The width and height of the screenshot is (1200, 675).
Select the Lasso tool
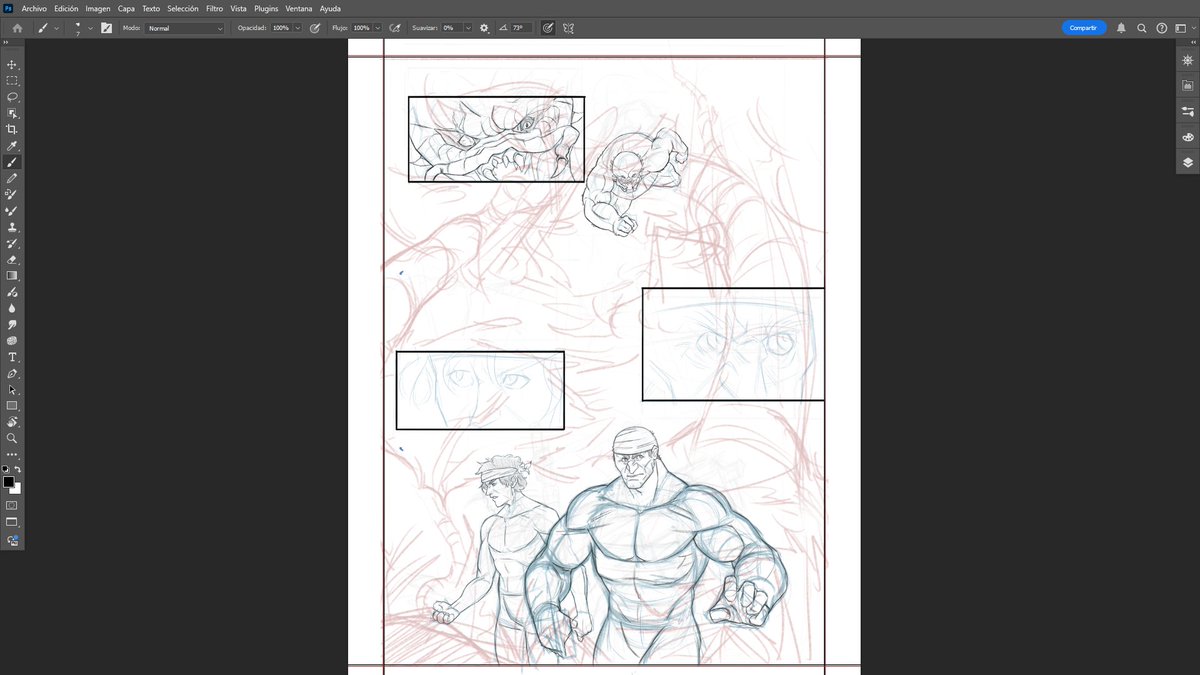12,97
